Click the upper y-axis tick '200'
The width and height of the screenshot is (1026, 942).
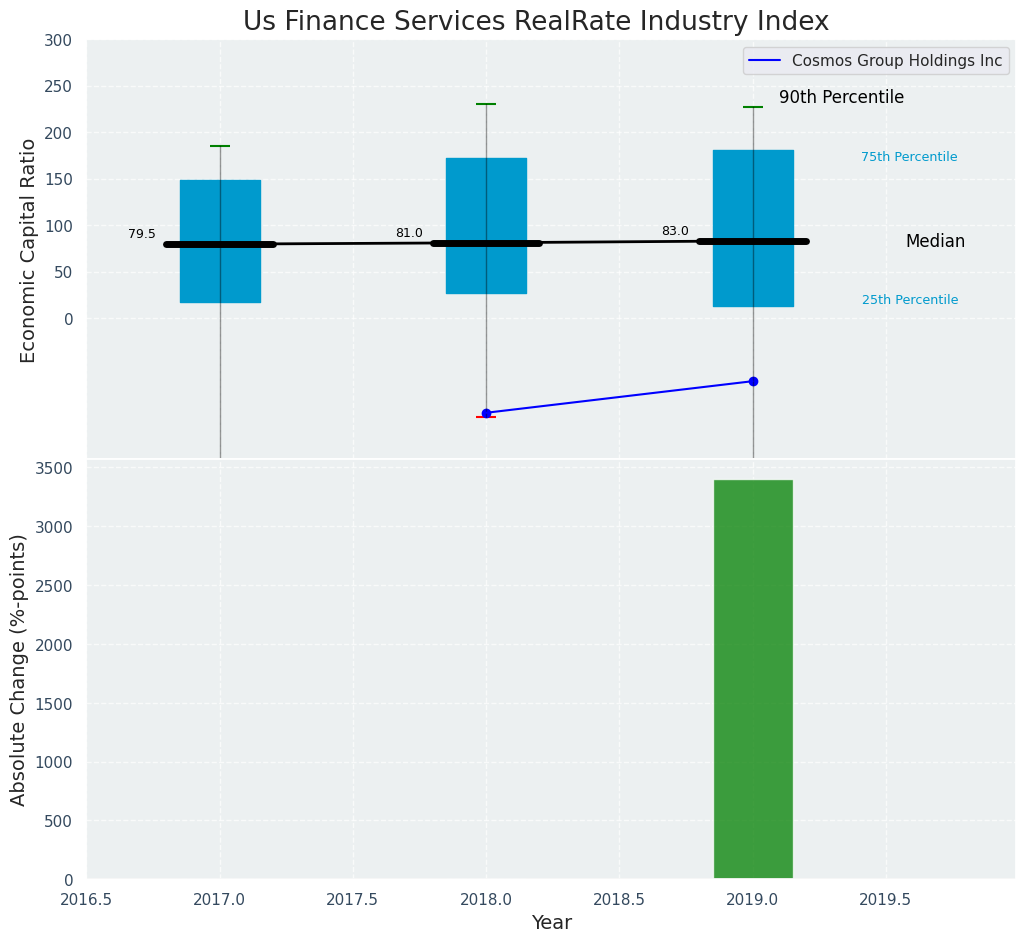pos(57,133)
